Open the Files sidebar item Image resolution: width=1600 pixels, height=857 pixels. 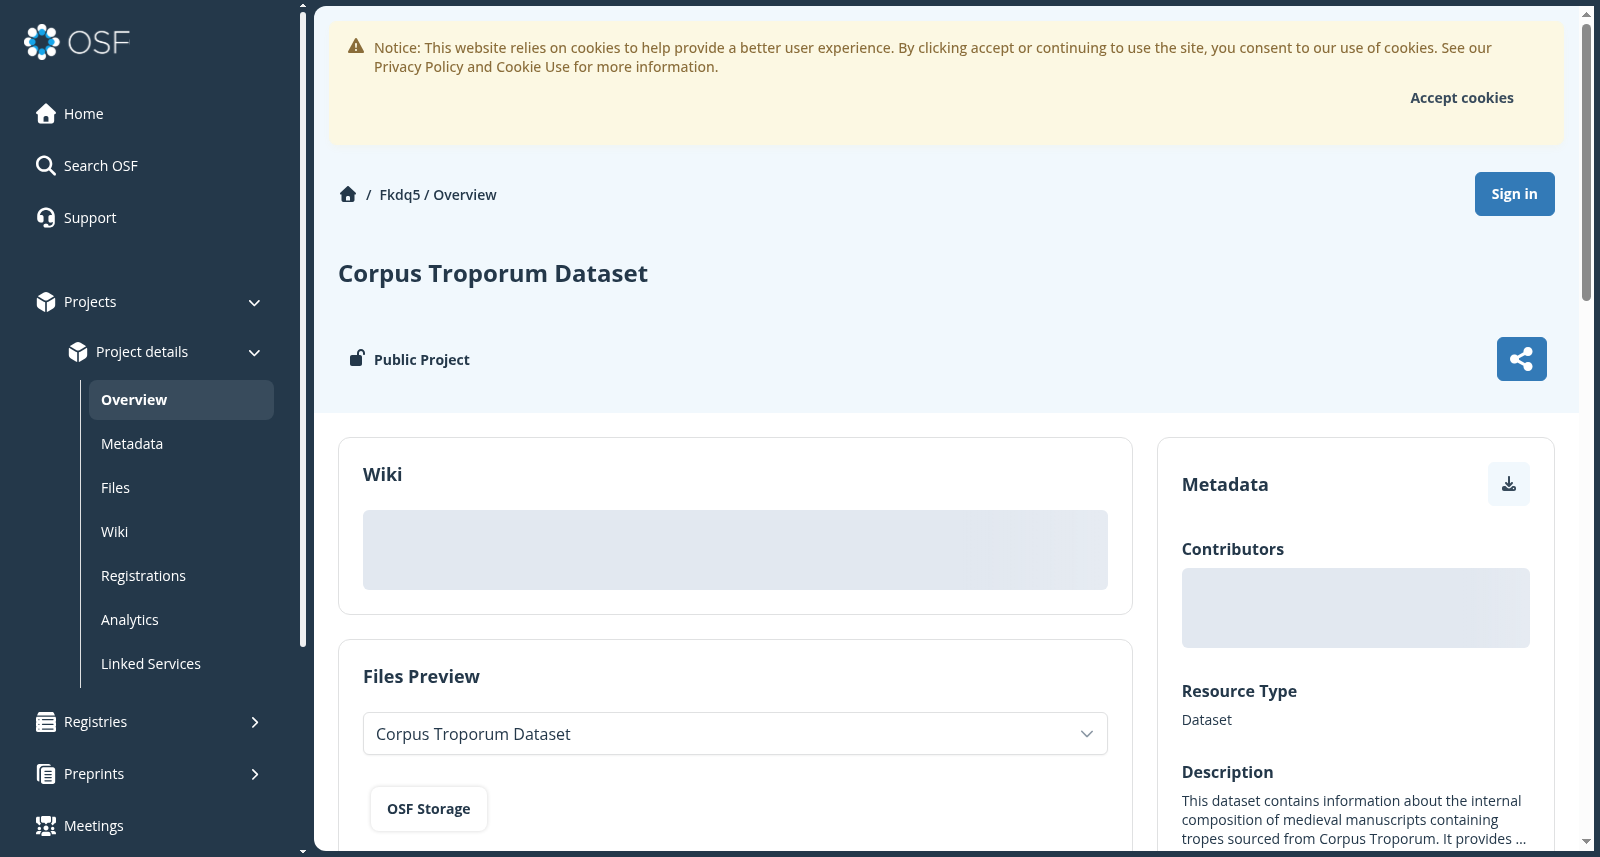point(181,488)
